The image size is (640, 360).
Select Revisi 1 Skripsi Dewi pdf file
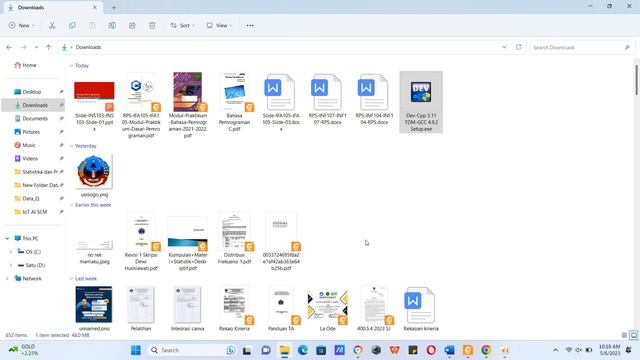141,242
